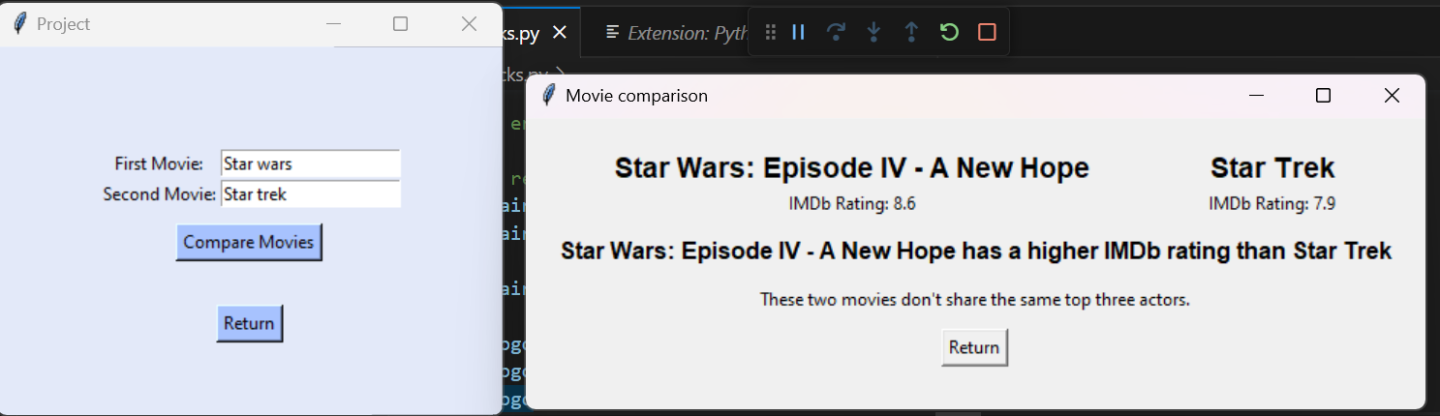Grab the debug toolbar drag handle

[x=770, y=32]
